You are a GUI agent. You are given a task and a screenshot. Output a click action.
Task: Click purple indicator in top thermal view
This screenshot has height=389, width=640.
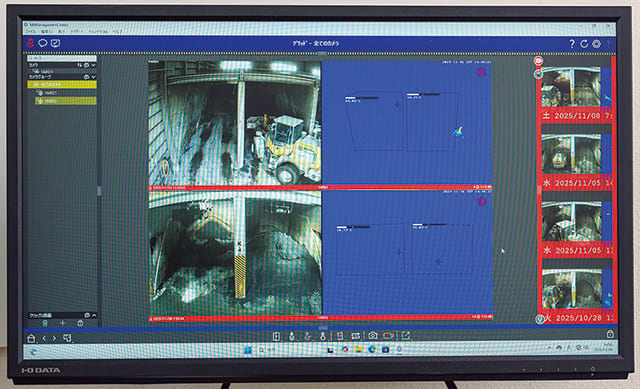(481, 73)
